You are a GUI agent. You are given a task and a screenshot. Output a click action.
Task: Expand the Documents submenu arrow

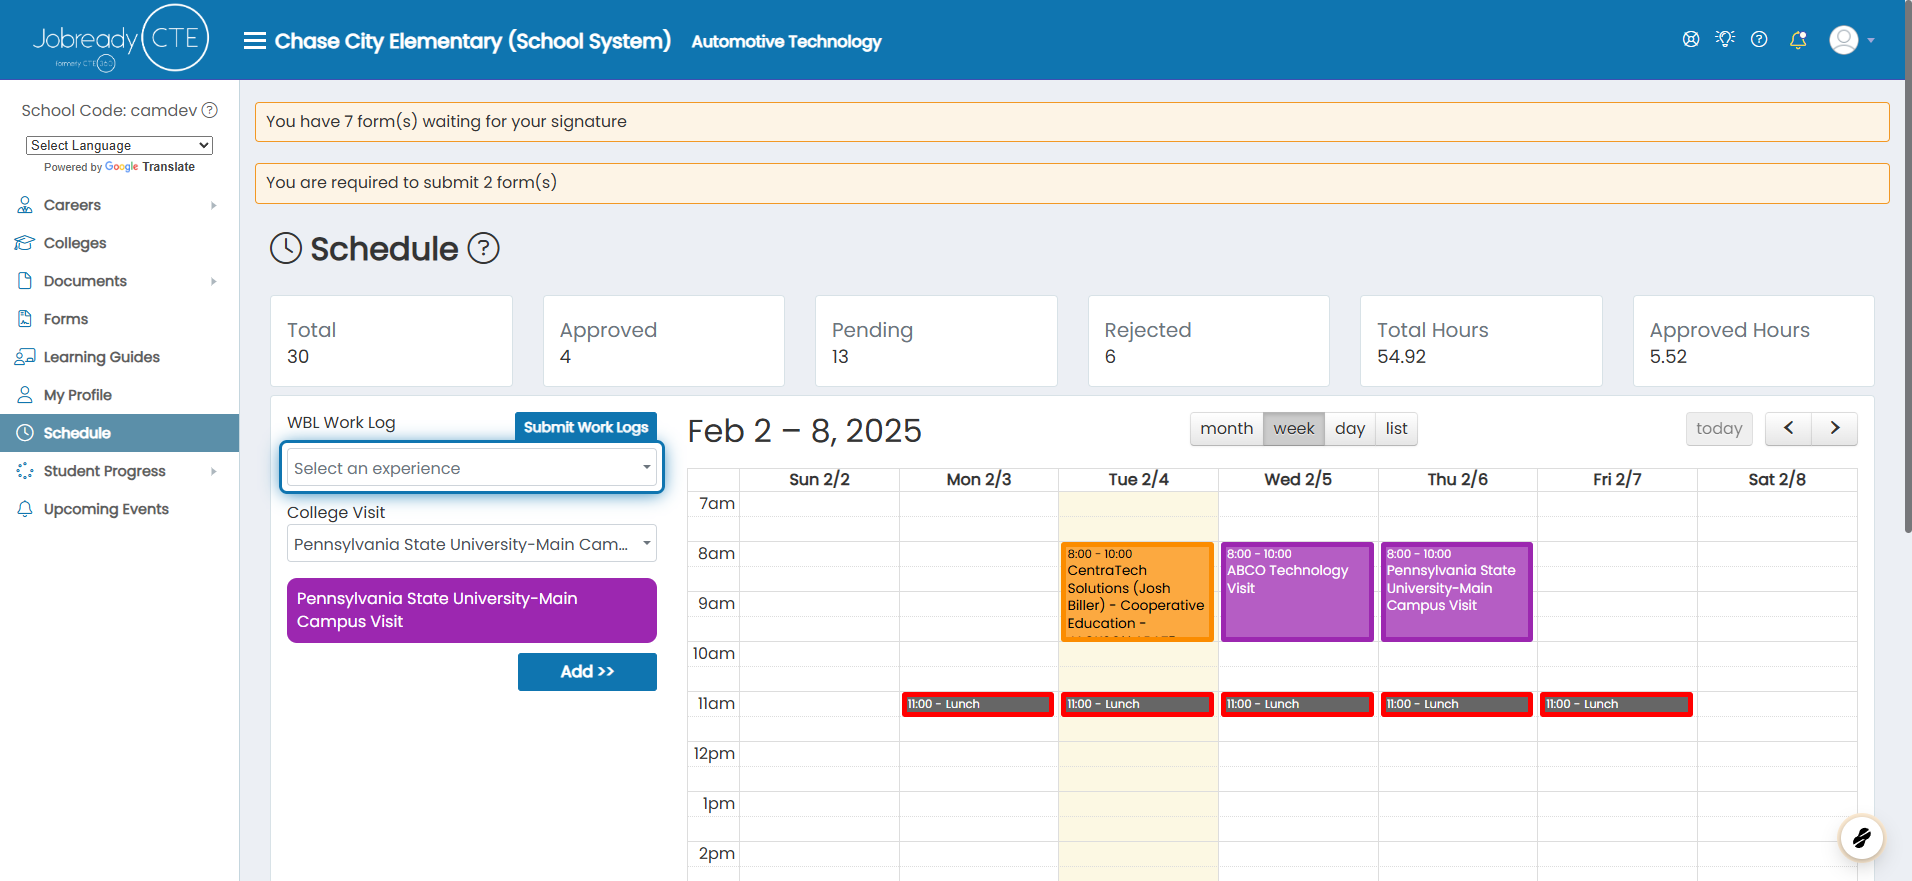[213, 281]
